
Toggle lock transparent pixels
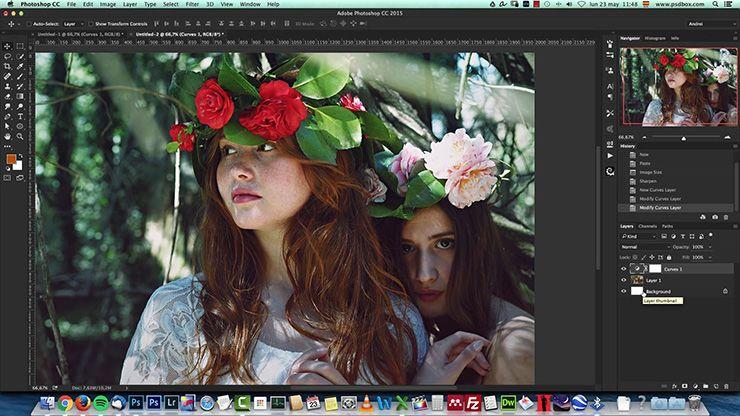tap(635, 257)
